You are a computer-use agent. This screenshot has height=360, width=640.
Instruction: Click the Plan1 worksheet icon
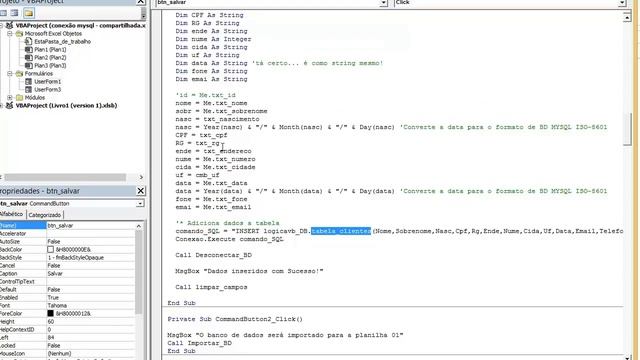(29, 49)
